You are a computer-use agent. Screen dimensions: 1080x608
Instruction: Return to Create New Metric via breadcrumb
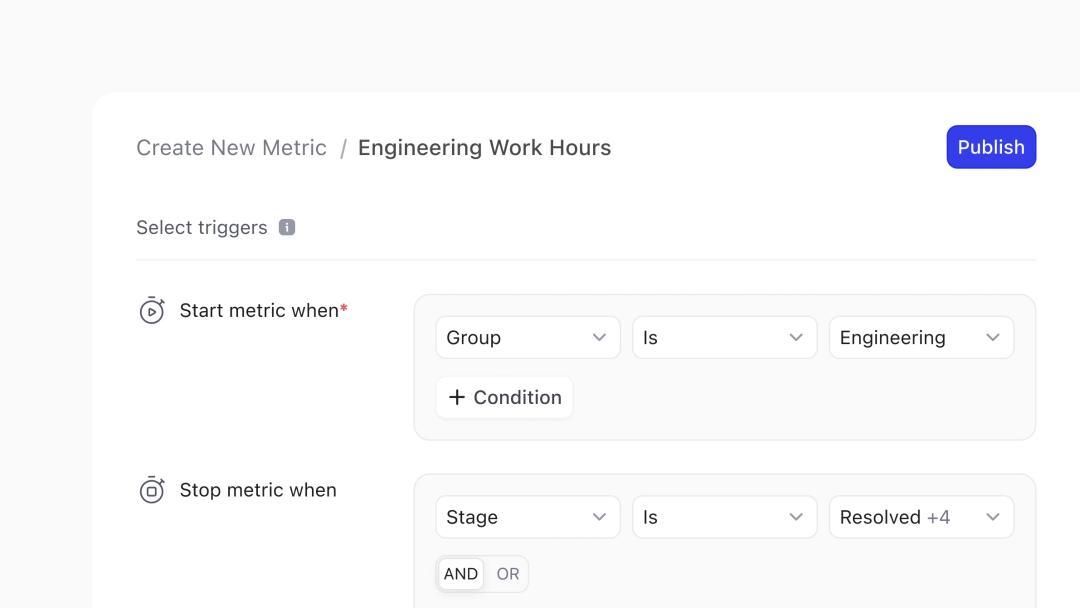pos(231,147)
